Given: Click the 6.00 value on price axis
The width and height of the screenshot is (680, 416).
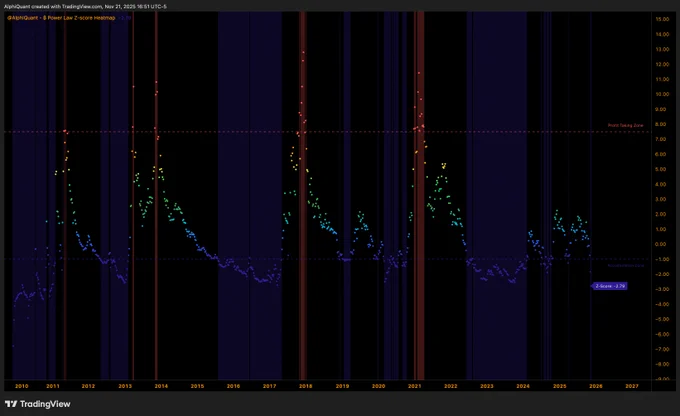Looking at the screenshot, I should [x=662, y=154].
